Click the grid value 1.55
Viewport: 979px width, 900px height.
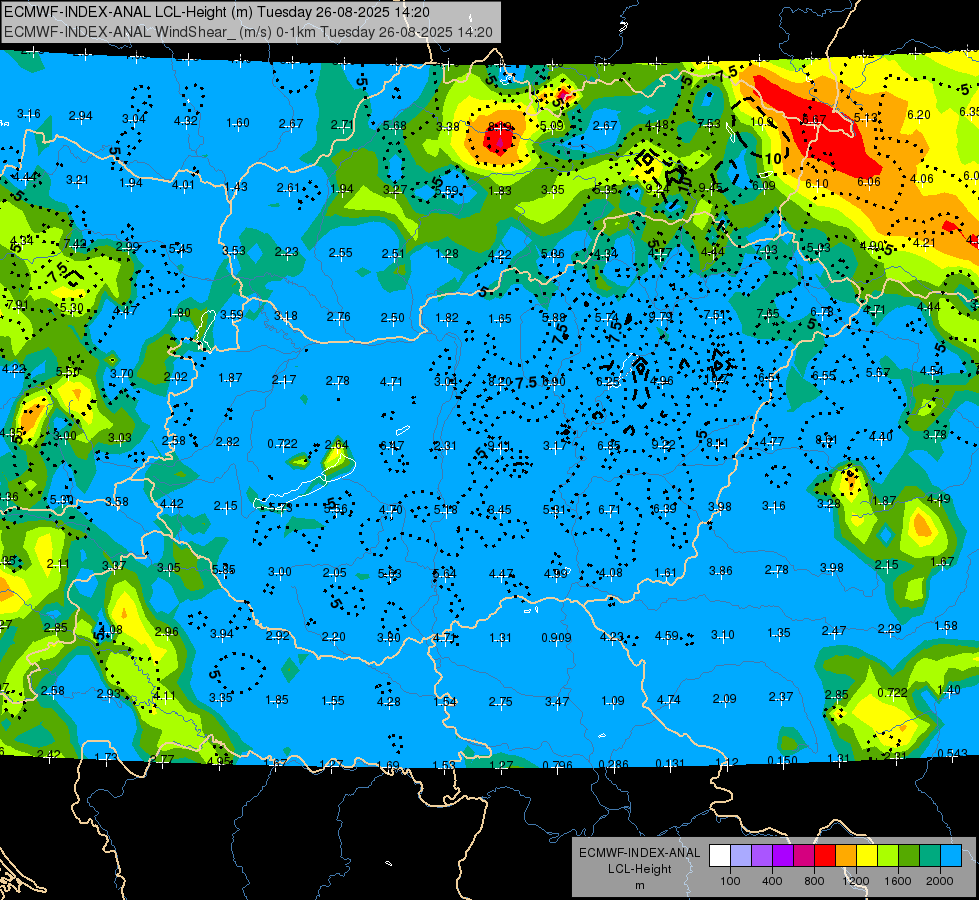point(333,701)
